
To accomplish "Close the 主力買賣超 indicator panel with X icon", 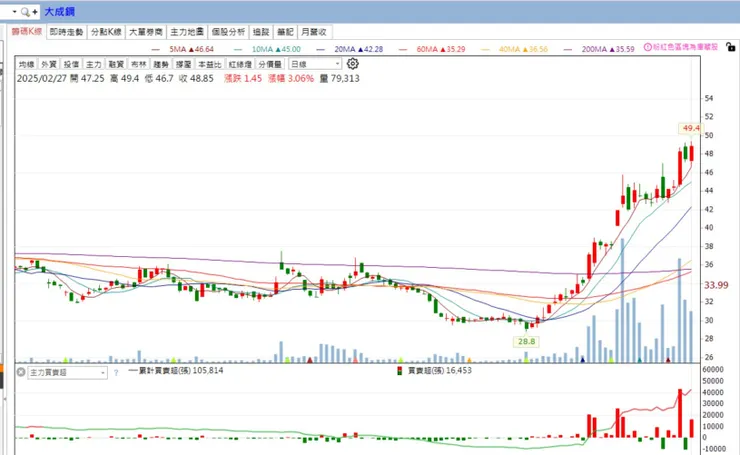I will pos(21,372).
